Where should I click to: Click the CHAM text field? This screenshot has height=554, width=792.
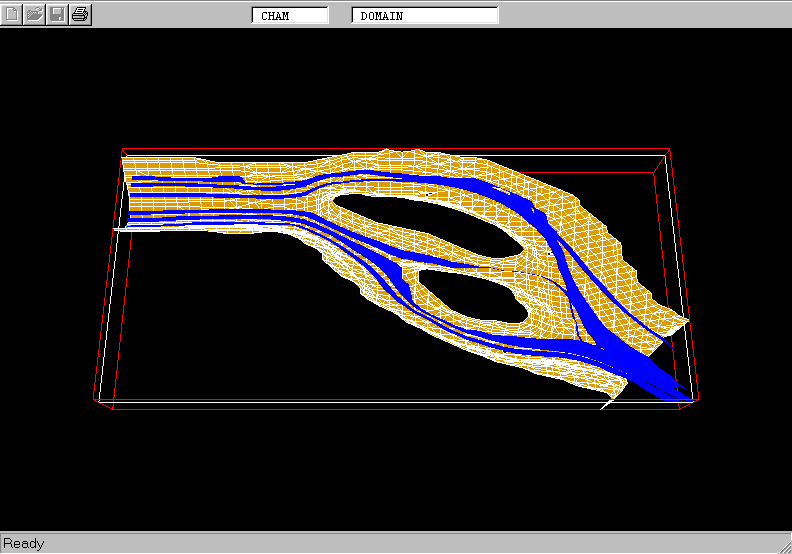pos(290,16)
